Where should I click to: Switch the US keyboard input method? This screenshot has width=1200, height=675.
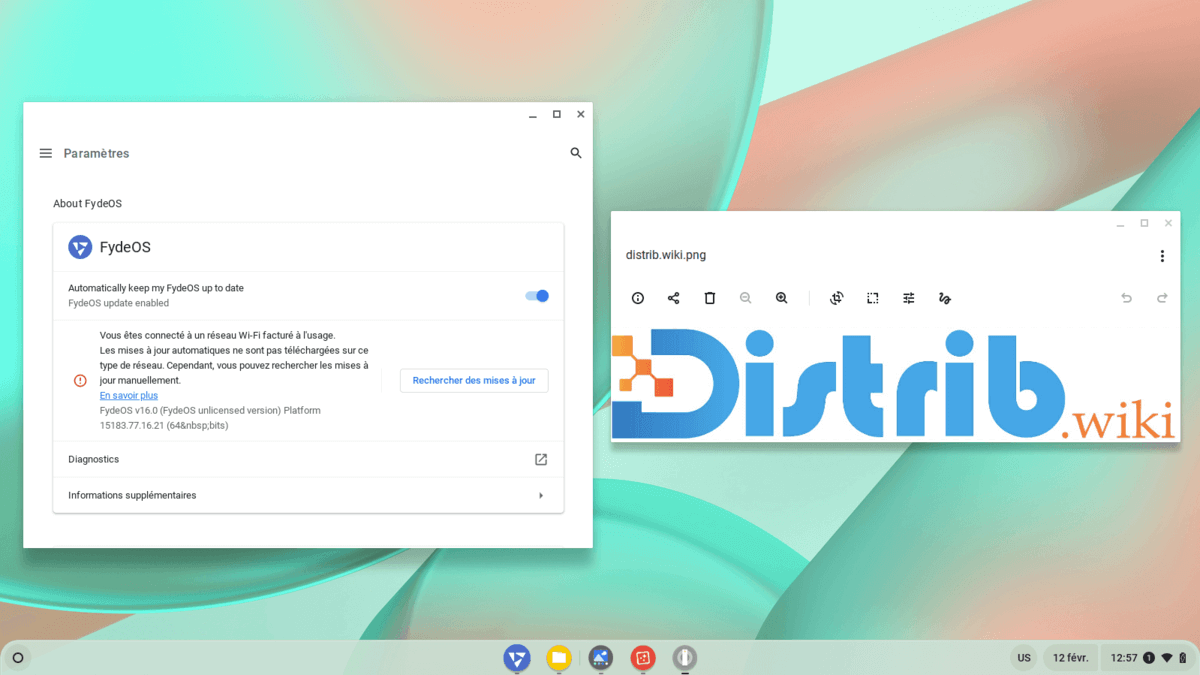pyautogui.click(x=1024, y=658)
